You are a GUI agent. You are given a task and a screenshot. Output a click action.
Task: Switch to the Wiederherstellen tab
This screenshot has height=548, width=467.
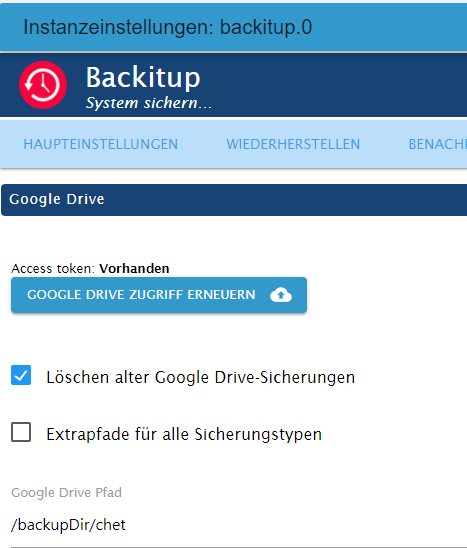tap(293, 144)
